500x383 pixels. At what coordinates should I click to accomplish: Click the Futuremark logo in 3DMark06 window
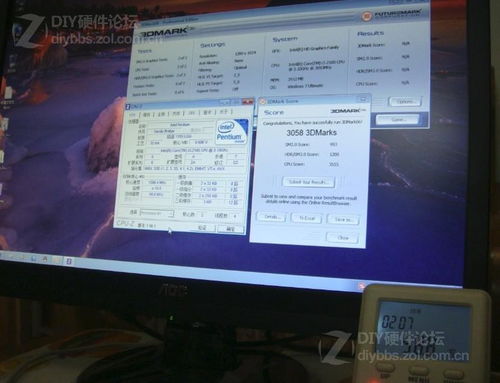tap(392, 14)
